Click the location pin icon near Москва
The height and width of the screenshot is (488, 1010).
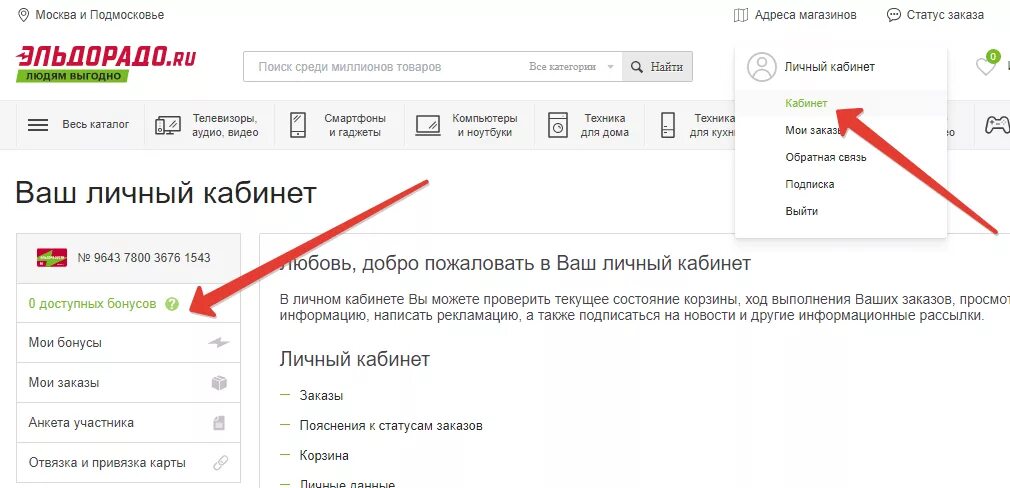(x=23, y=14)
